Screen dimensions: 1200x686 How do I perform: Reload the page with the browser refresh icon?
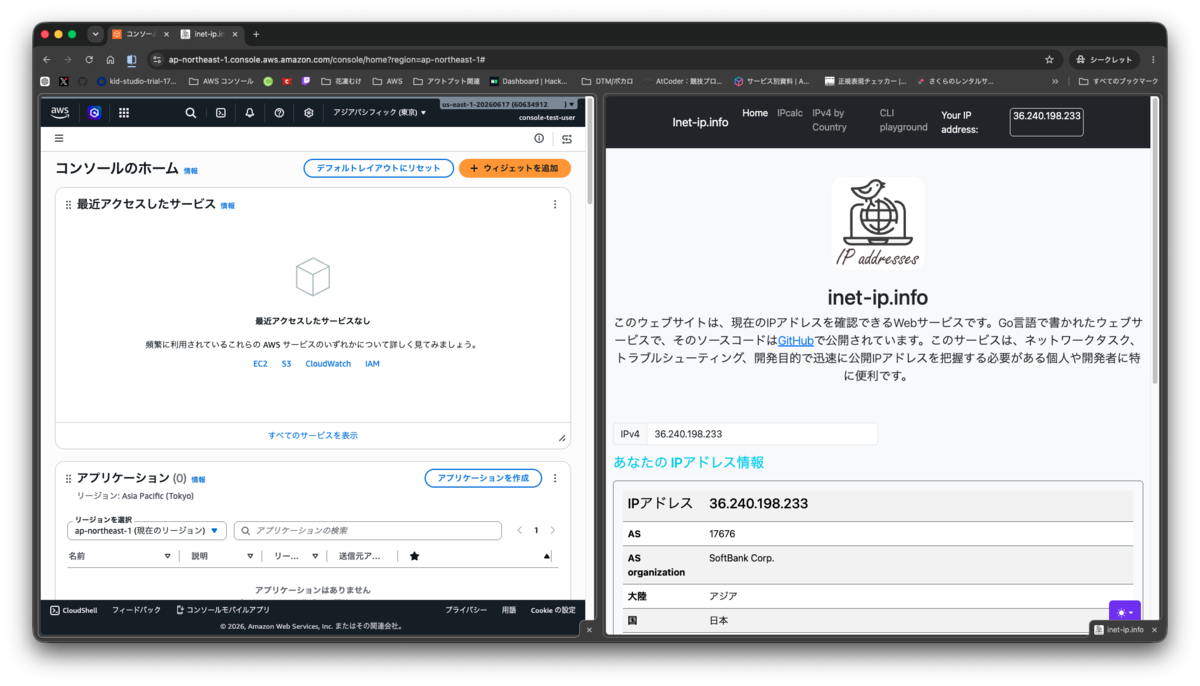click(89, 60)
